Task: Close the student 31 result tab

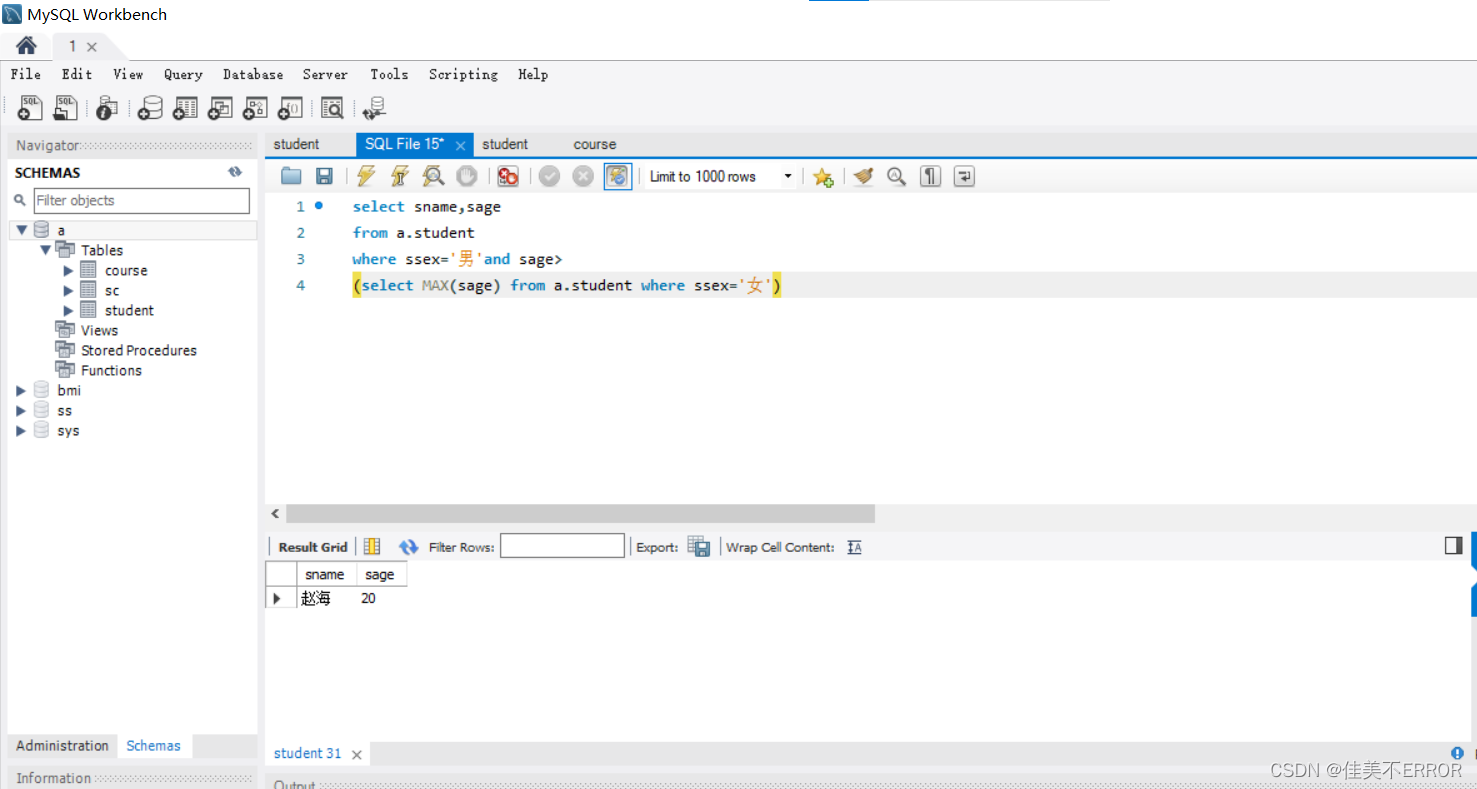Action: [x=356, y=754]
